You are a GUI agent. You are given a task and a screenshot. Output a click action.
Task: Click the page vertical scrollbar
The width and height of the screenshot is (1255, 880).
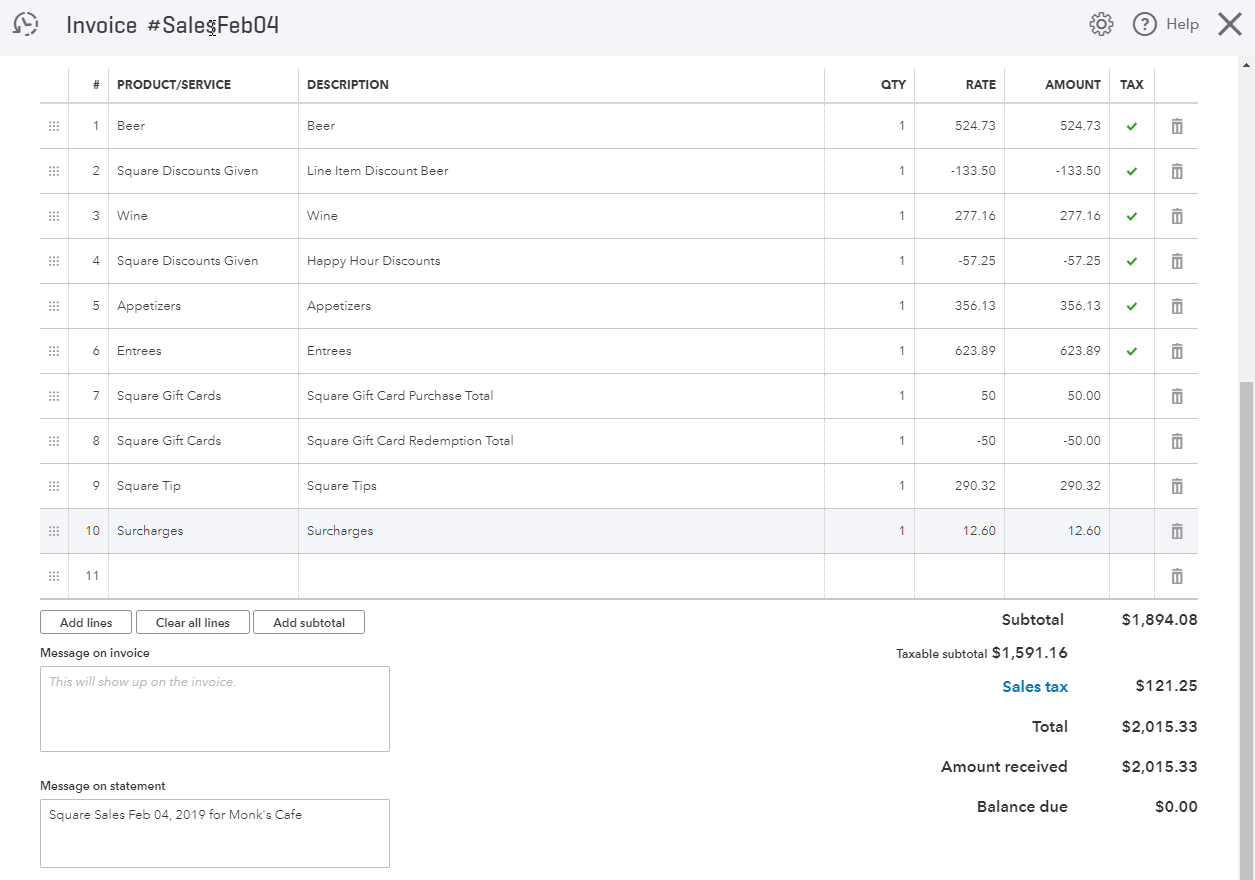(1246, 630)
